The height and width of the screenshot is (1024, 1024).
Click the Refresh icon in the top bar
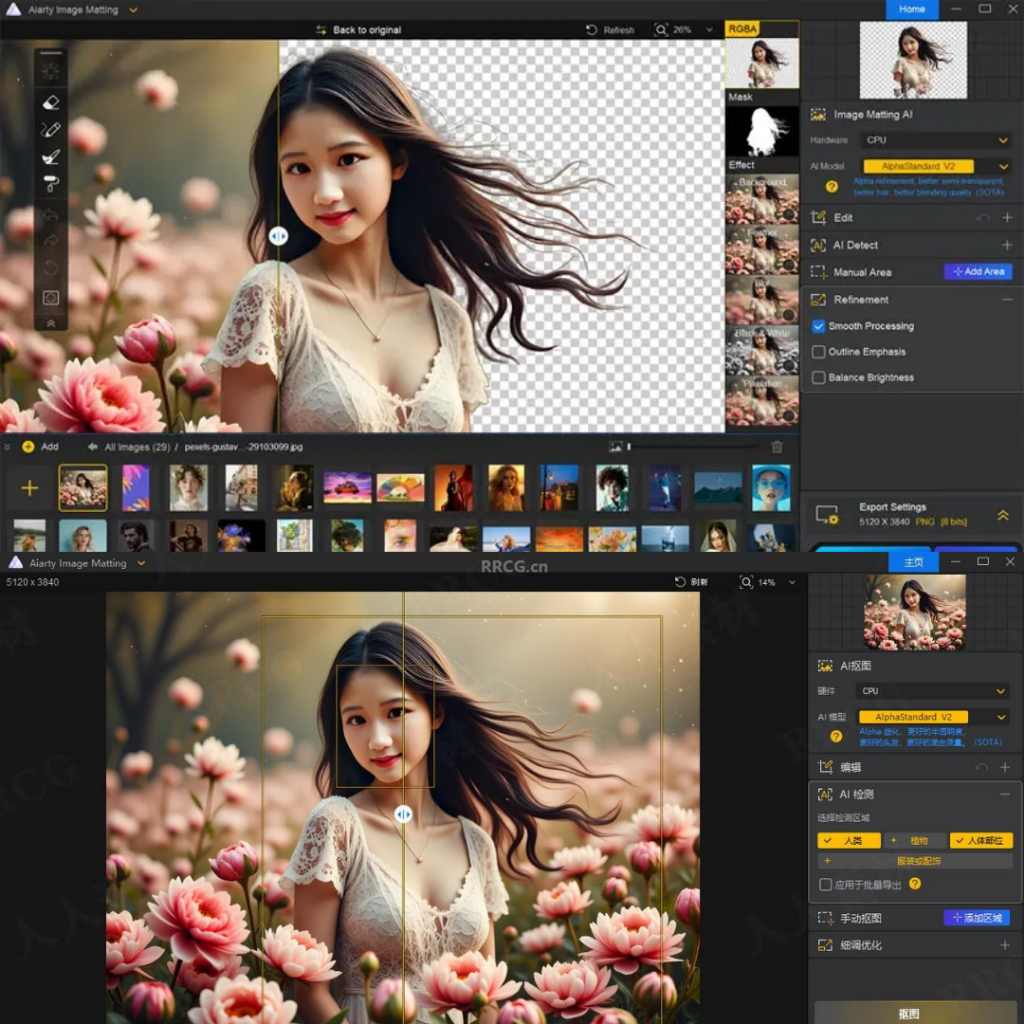pyautogui.click(x=592, y=30)
